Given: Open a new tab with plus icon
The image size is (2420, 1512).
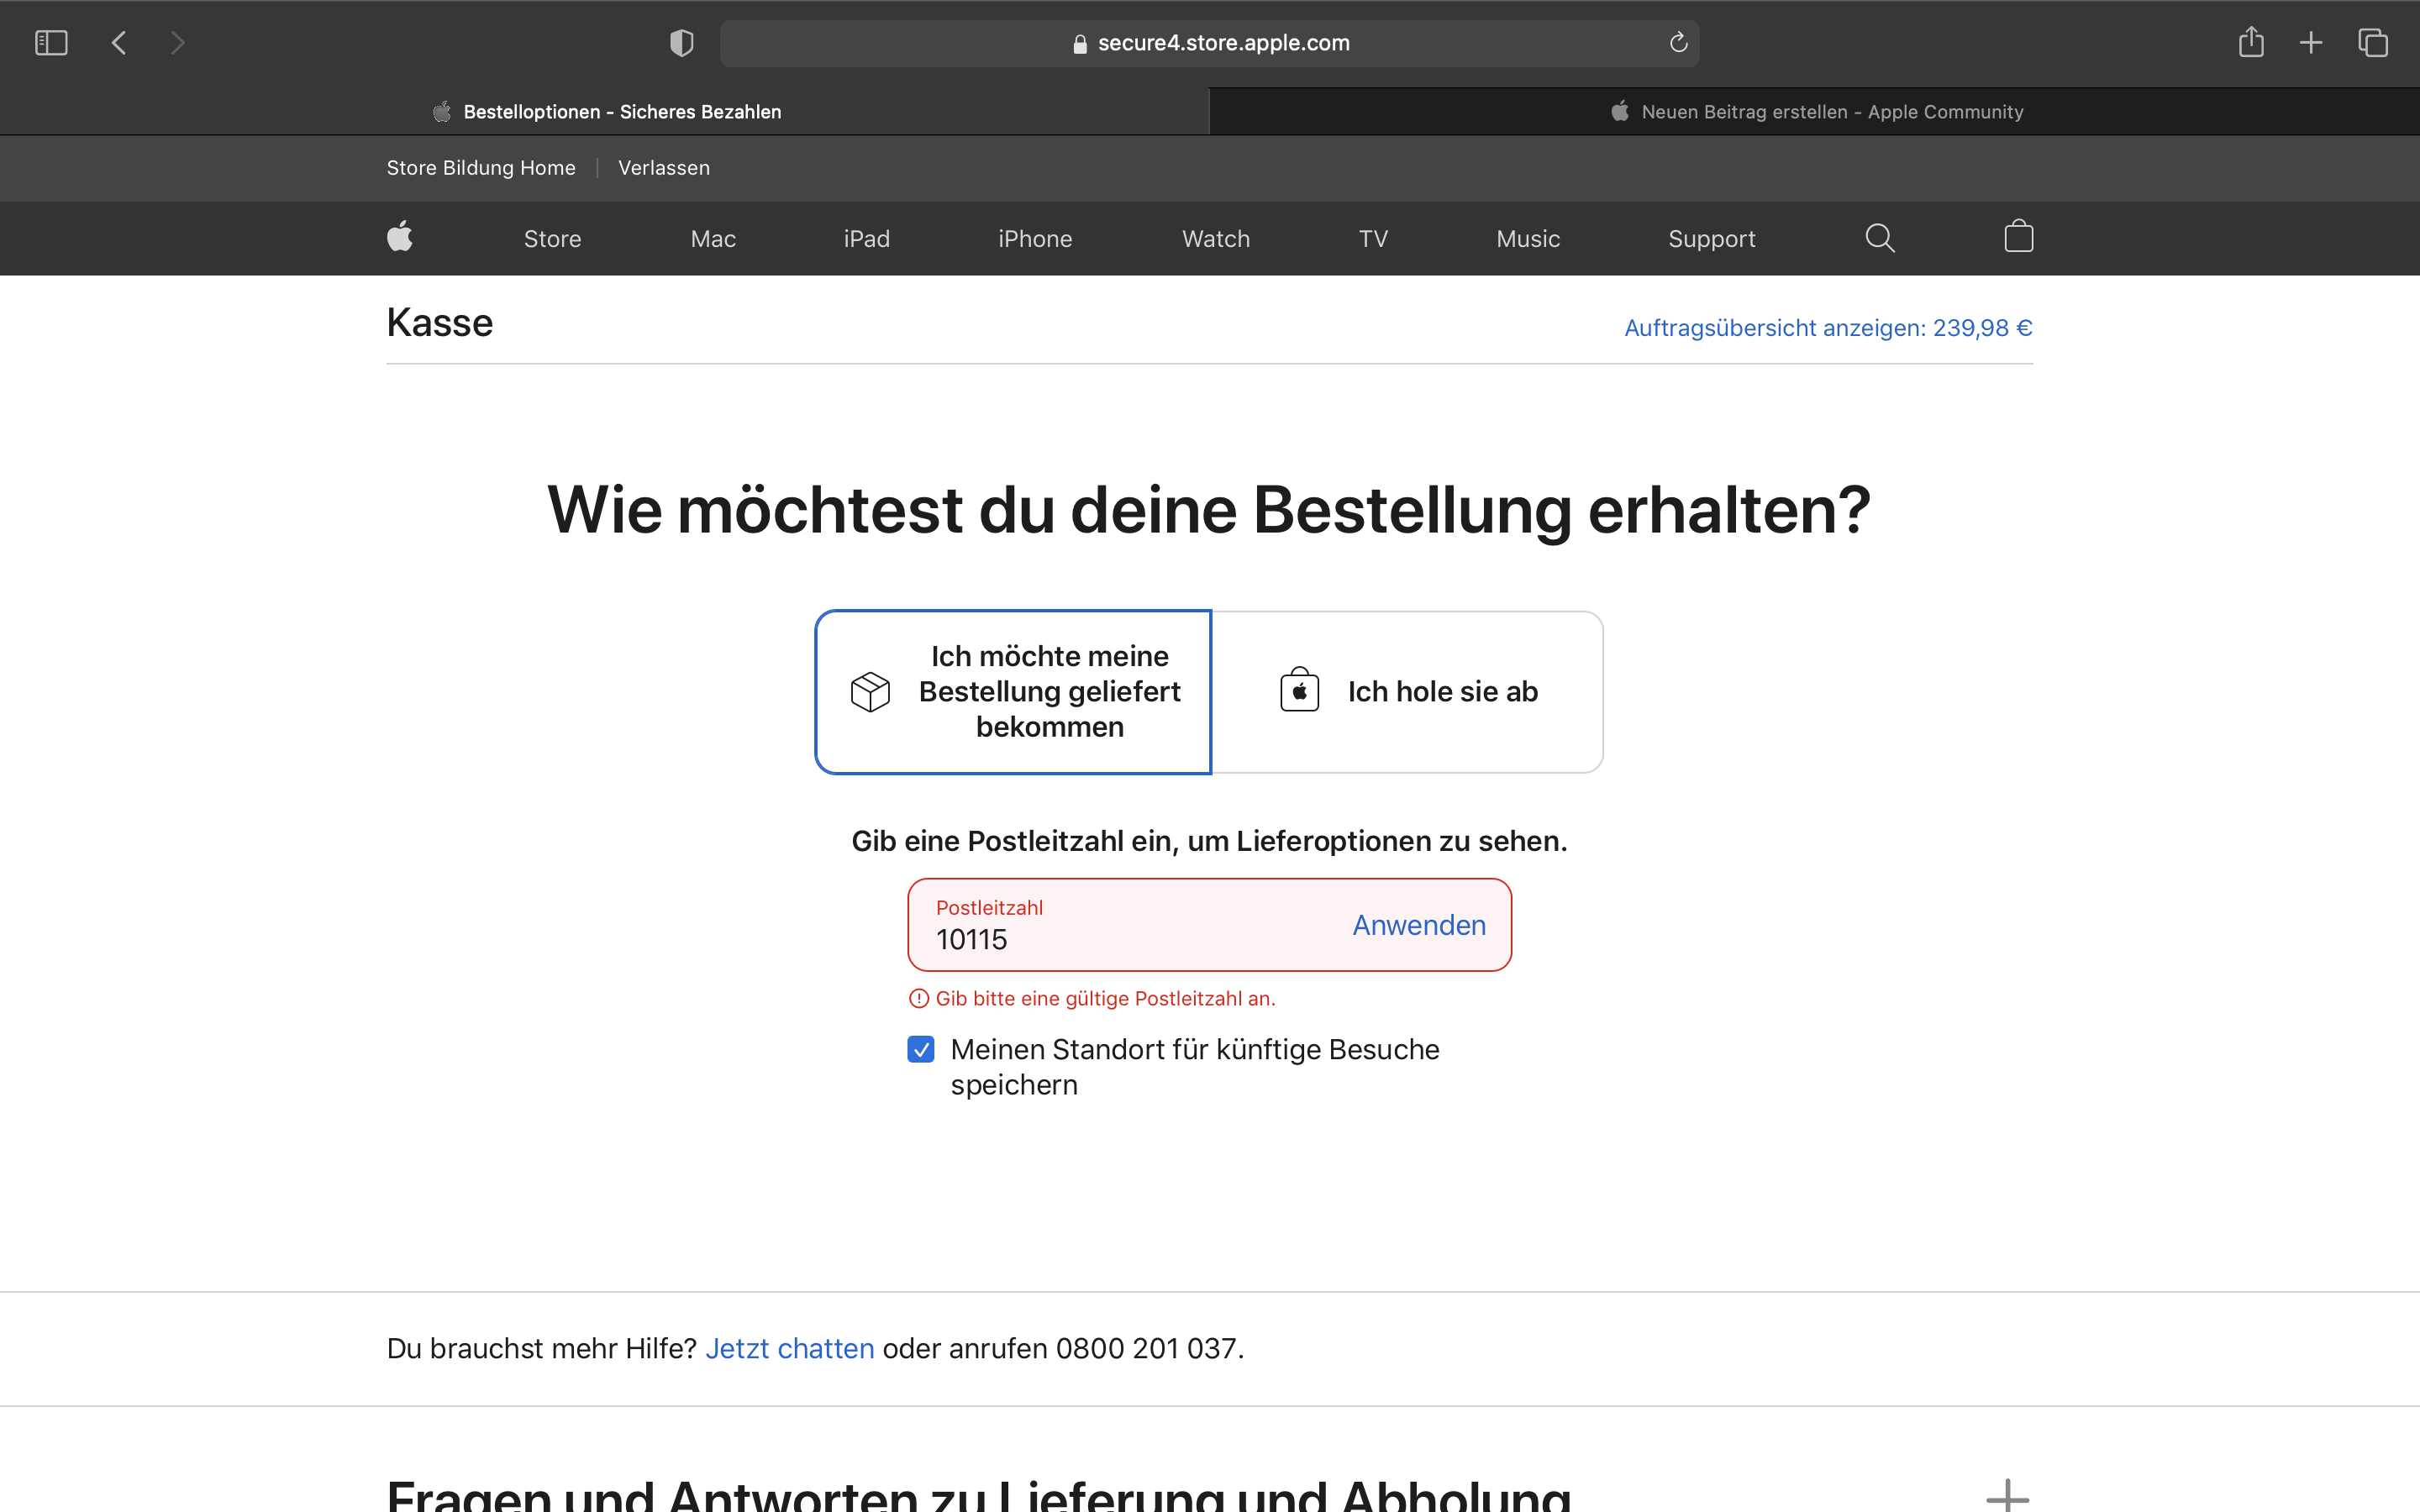Looking at the screenshot, I should tap(2310, 43).
